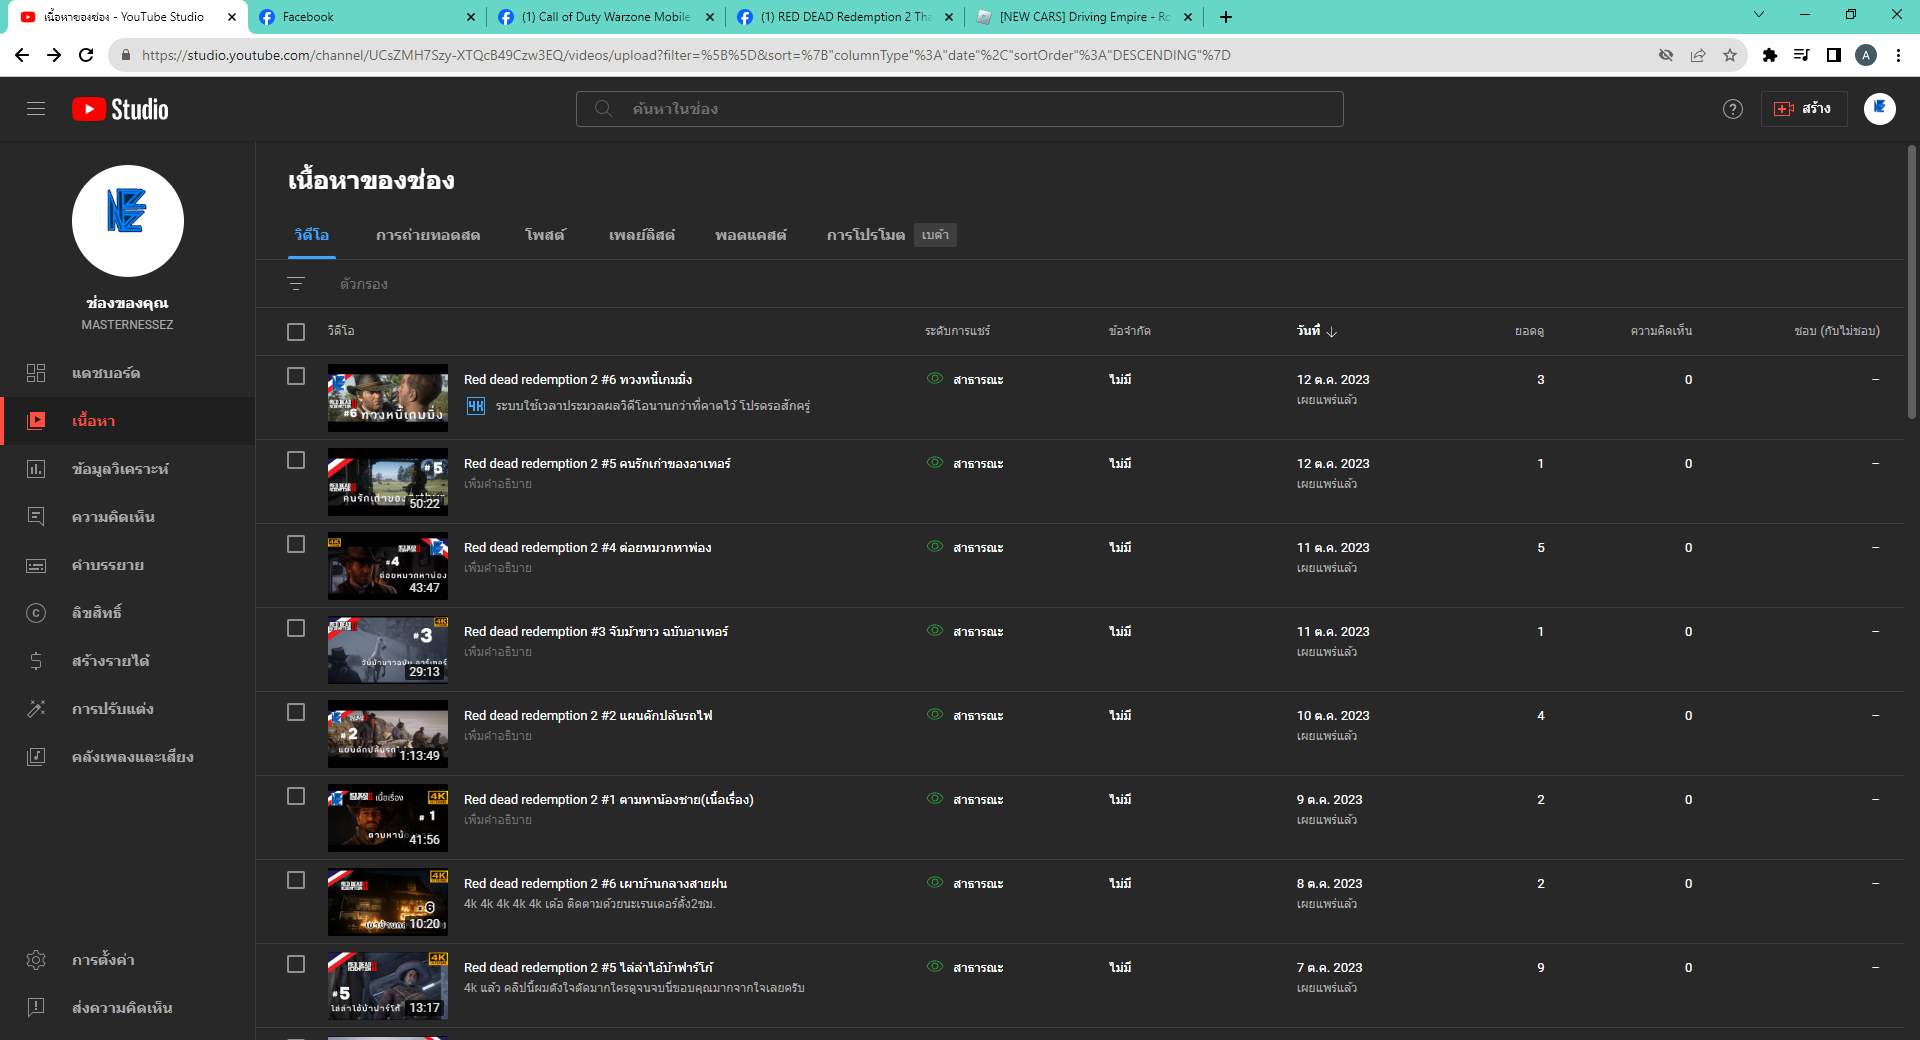Switch to the โพสต์ (Posts) tab
1920x1040 pixels.
click(x=545, y=236)
